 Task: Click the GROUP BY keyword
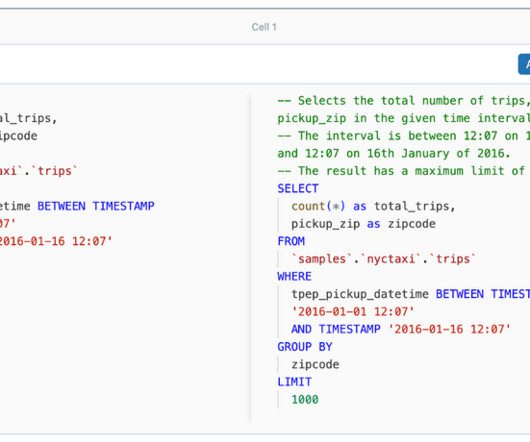click(305, 347)
